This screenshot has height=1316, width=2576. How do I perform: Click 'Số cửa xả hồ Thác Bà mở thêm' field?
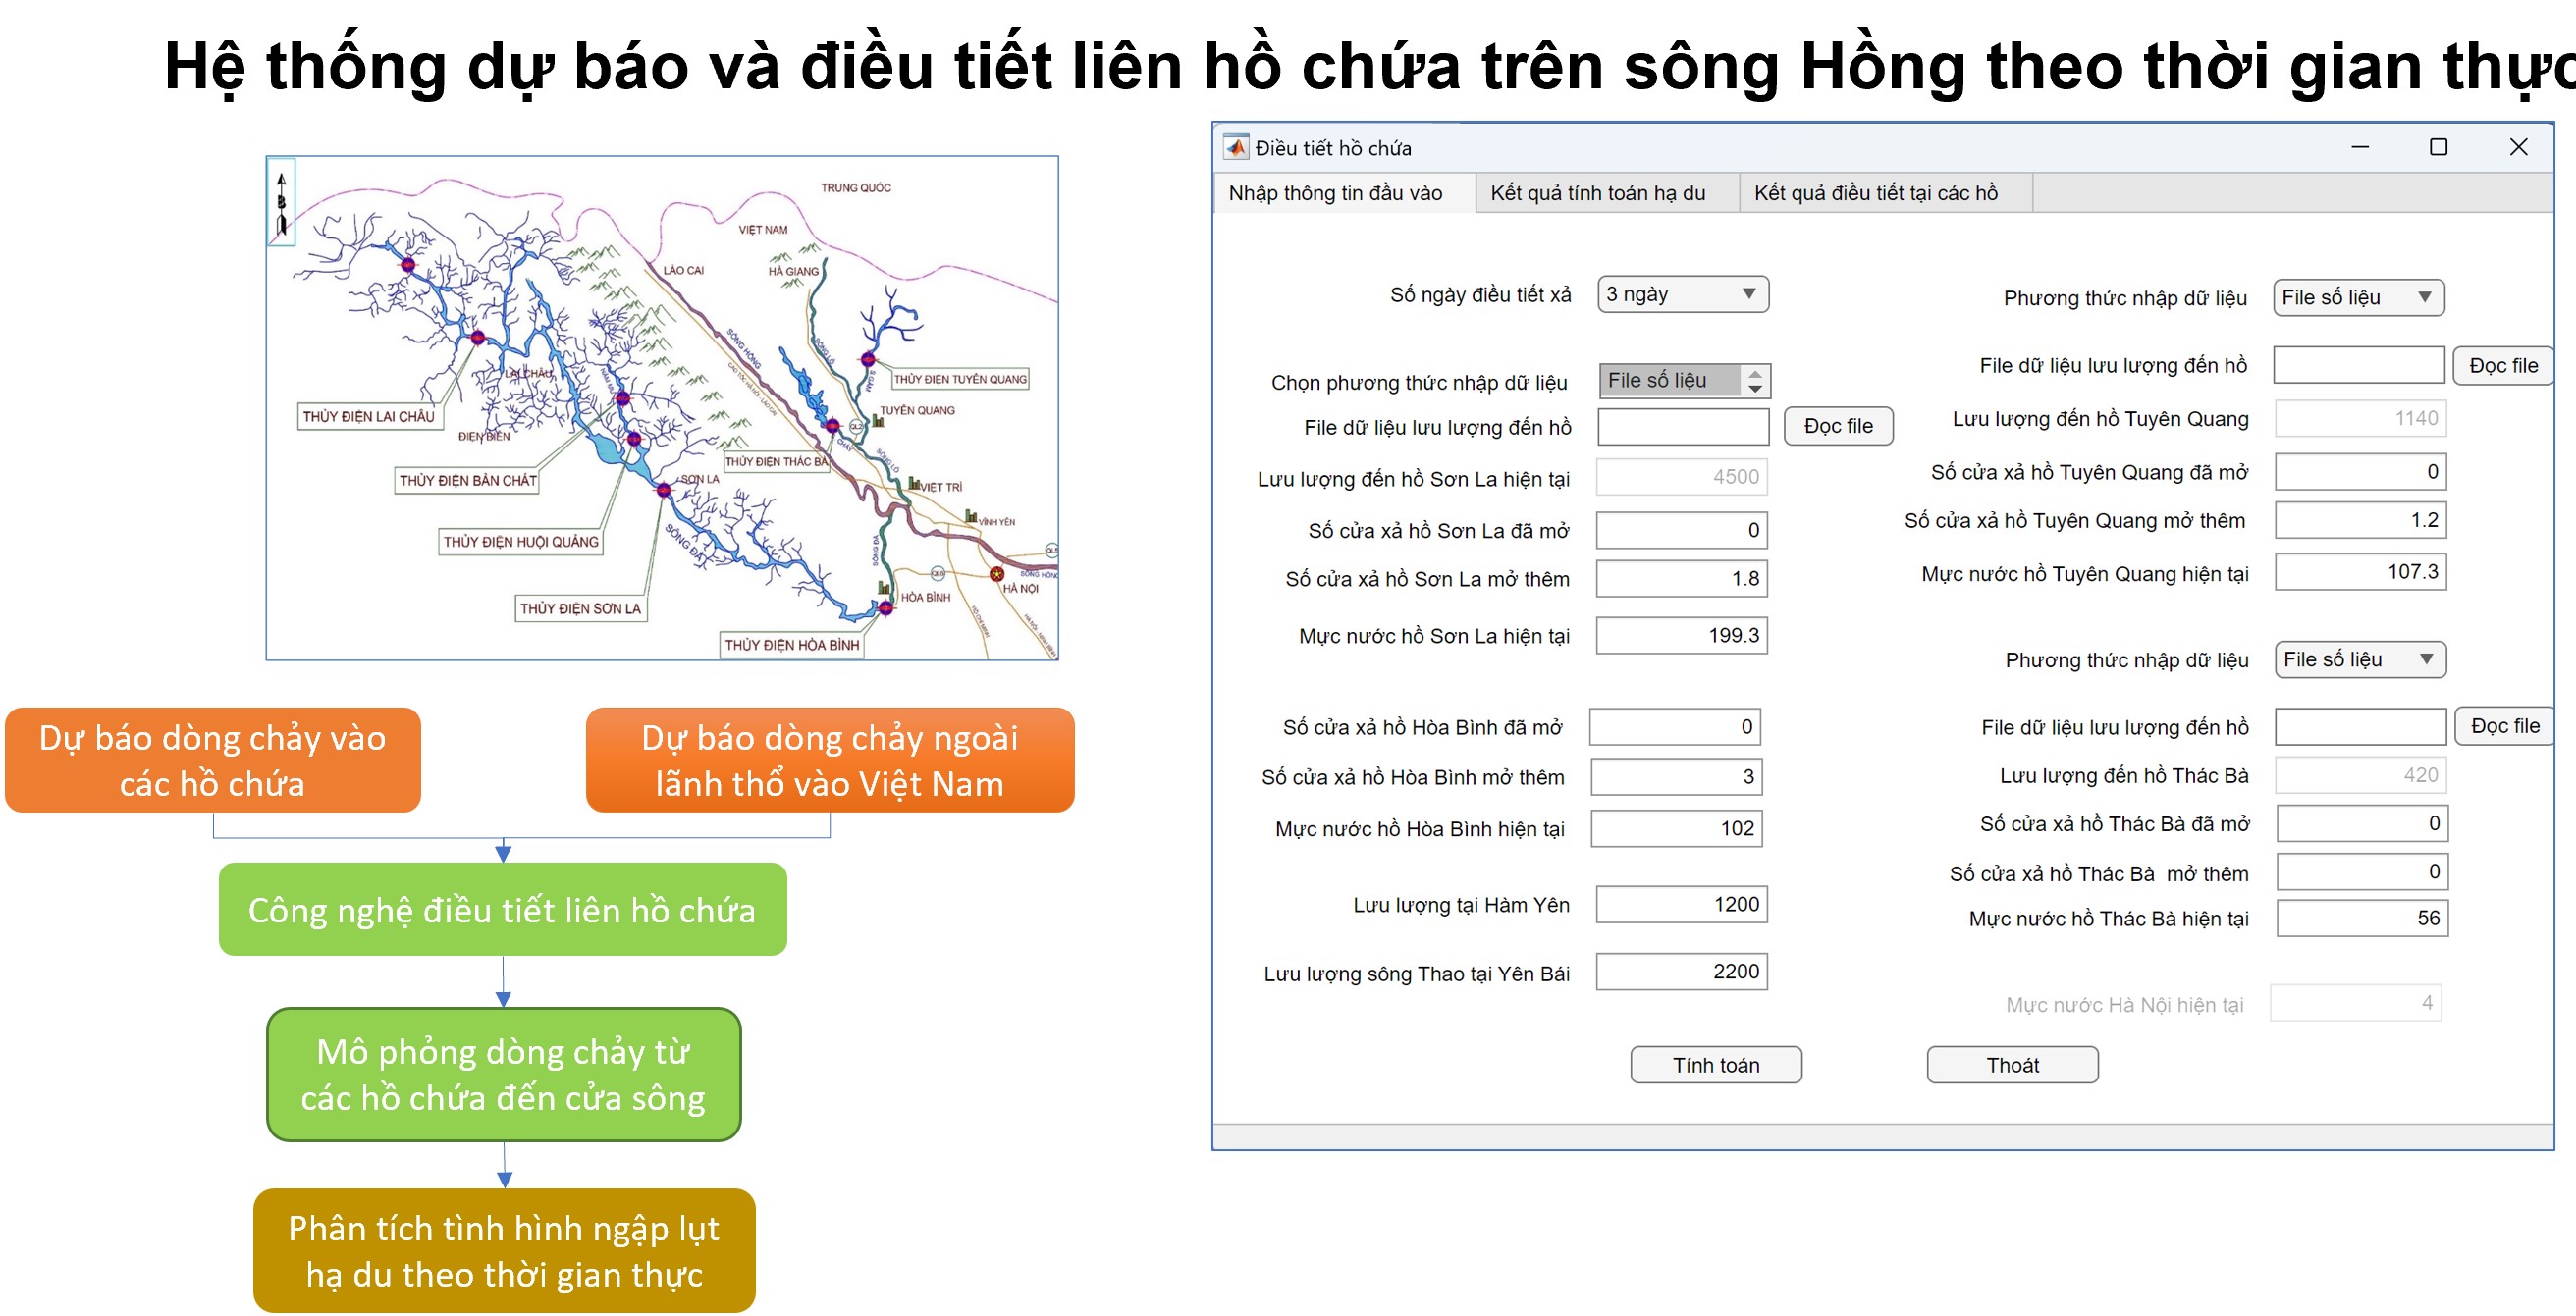tap(2363, 872)
